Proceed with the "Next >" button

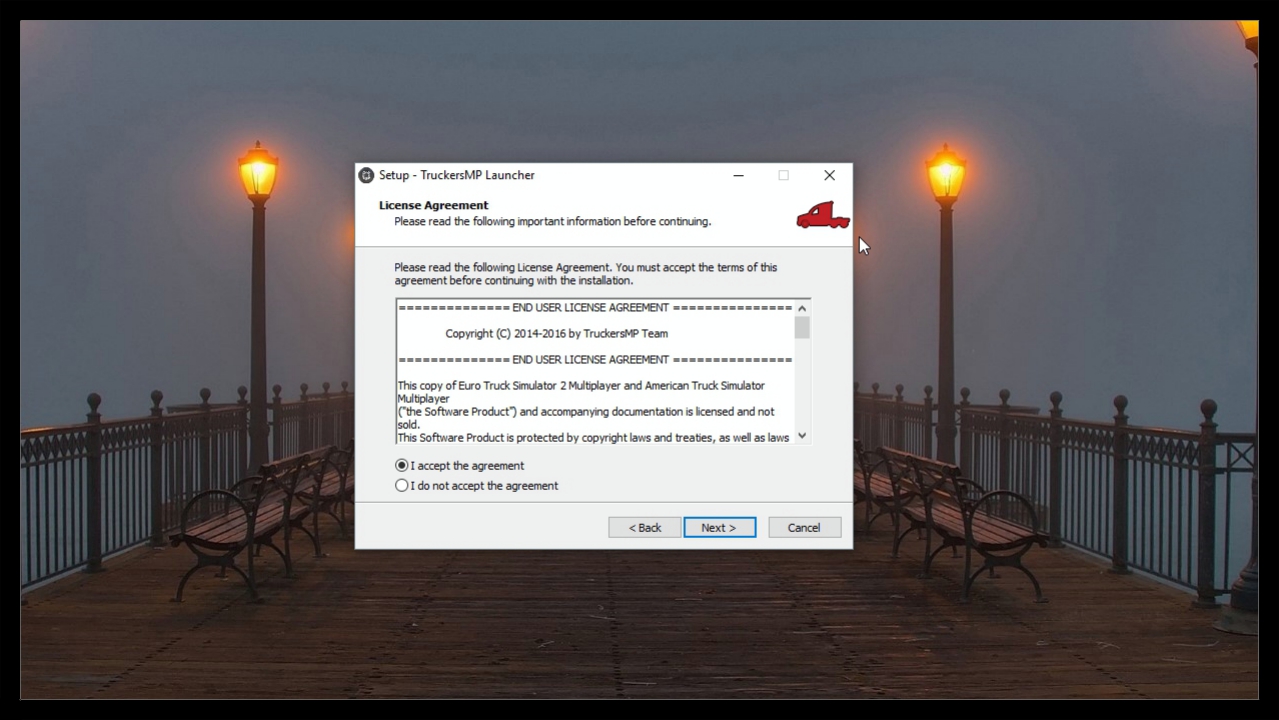720,527
